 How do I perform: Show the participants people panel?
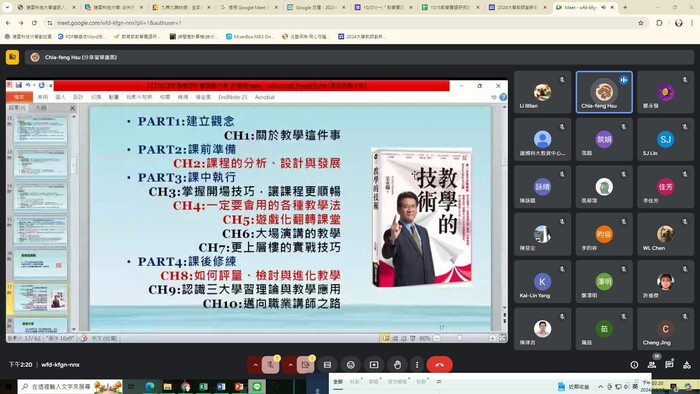[652, 365]
